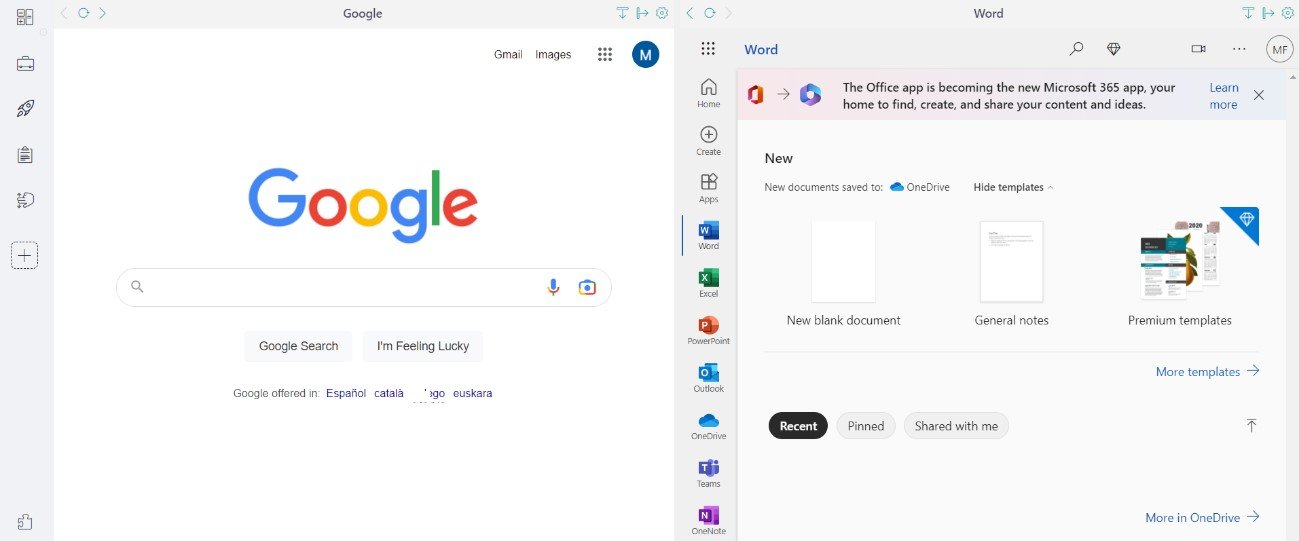Click the Google Search button
This screenshot has height=541, width=1299.
(x=298, y=346)
